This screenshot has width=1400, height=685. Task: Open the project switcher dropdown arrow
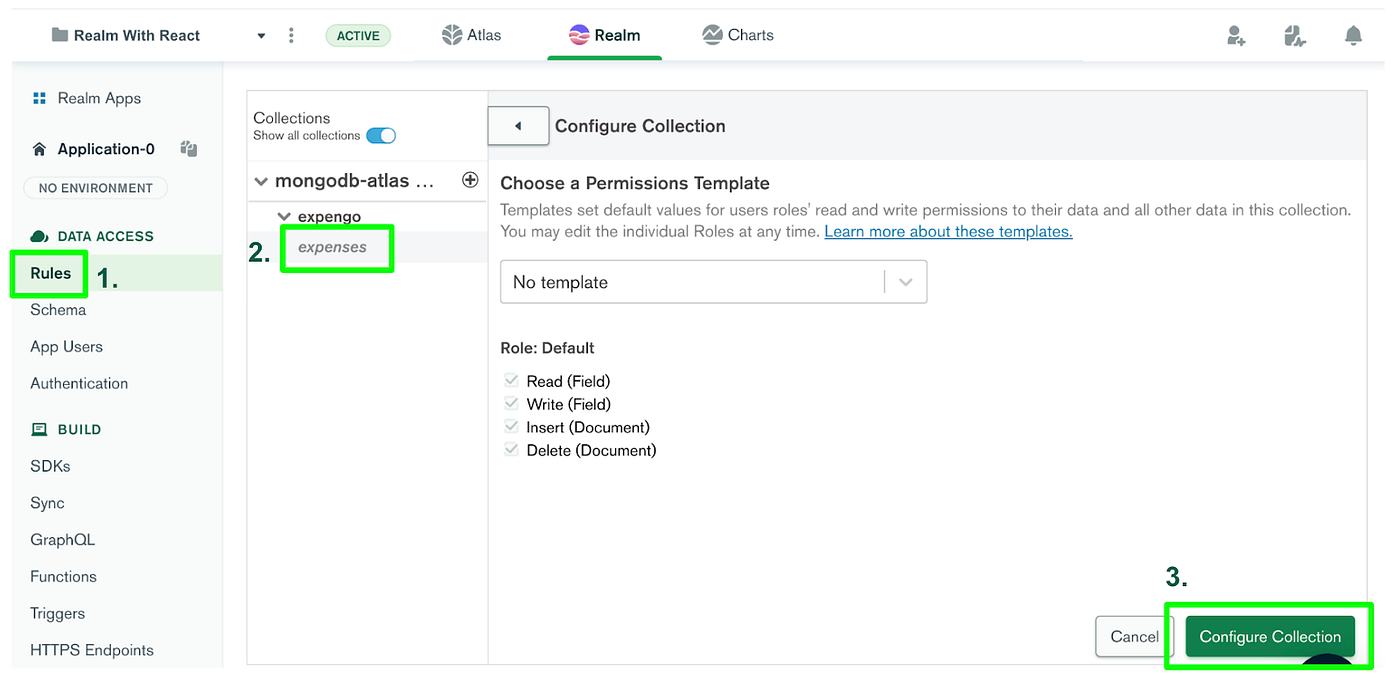click(x=261, y=34)
